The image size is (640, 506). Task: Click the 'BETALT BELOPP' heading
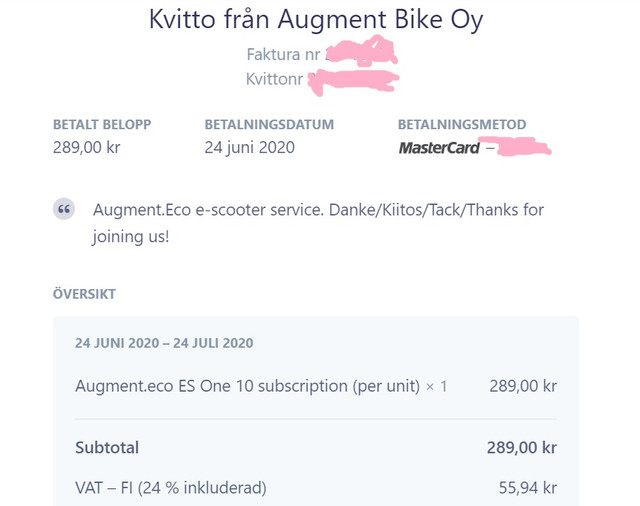pyautogui.click(x=102, y=124)
